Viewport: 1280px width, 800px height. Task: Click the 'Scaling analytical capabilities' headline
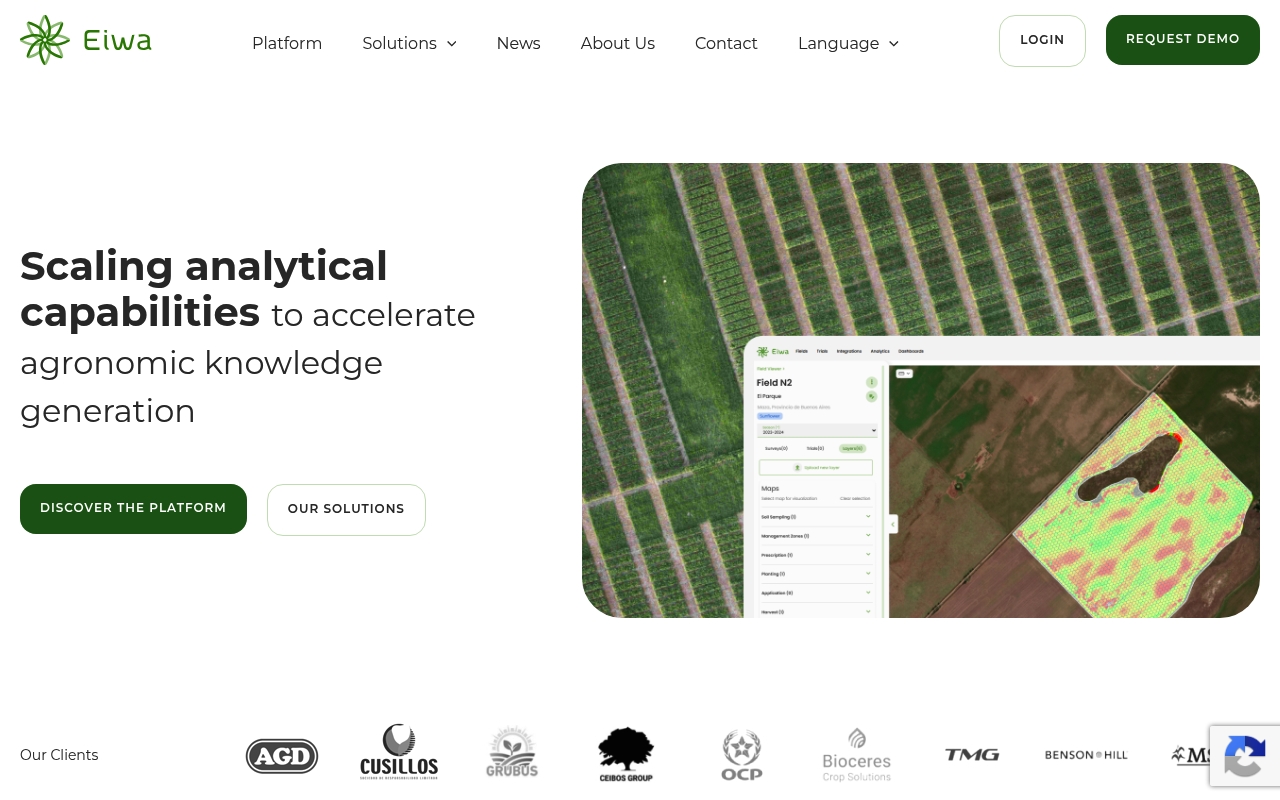tap(204, 289)
